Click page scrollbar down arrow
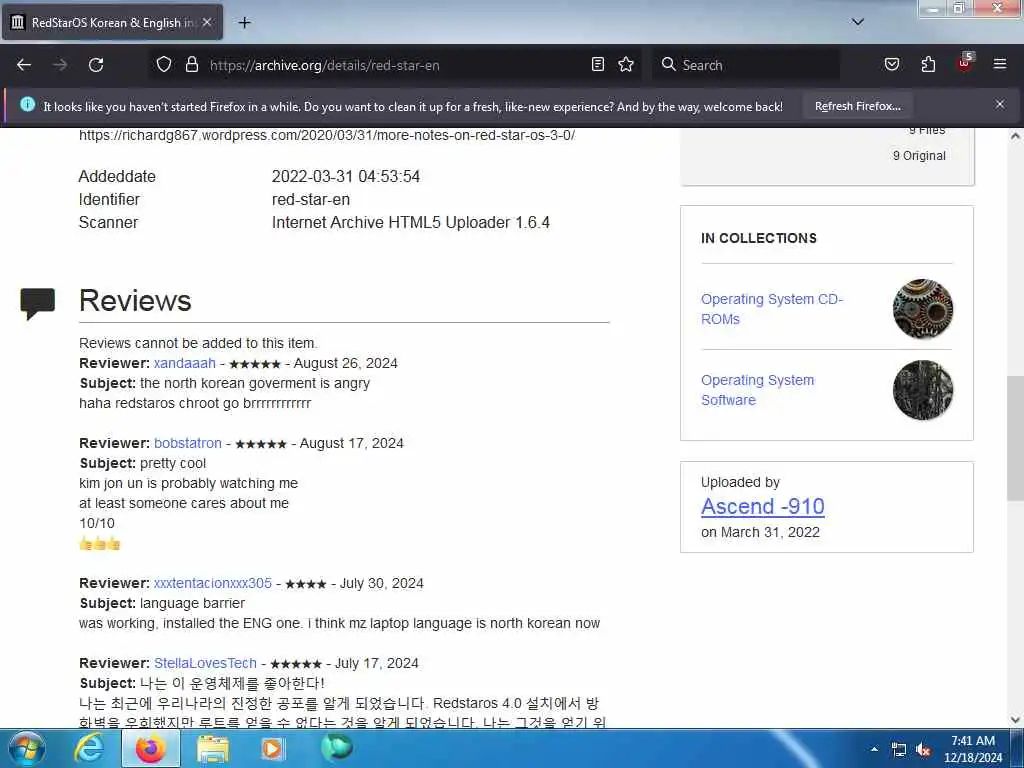 click(1015, 720)
